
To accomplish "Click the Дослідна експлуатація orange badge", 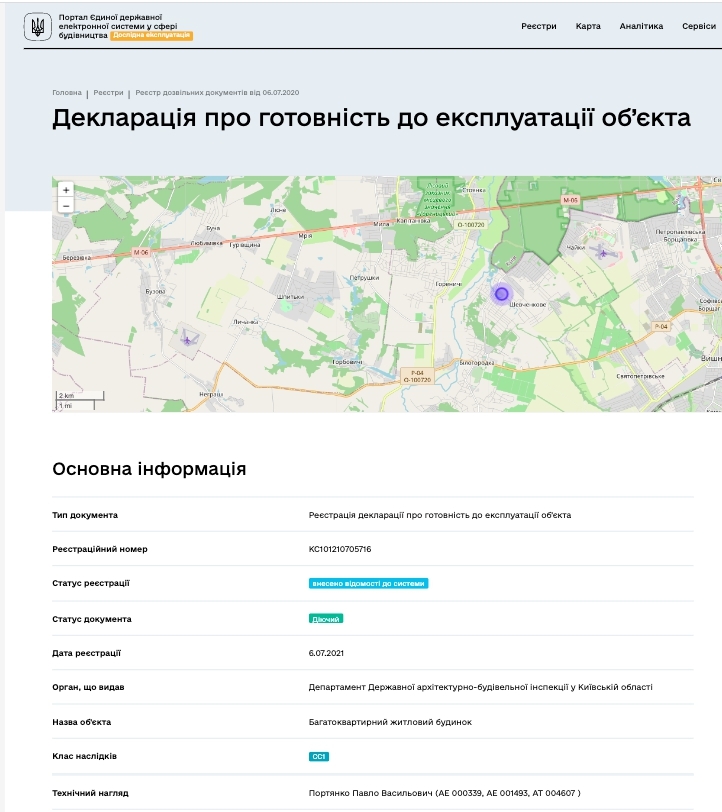I will [x=151, y=35].
